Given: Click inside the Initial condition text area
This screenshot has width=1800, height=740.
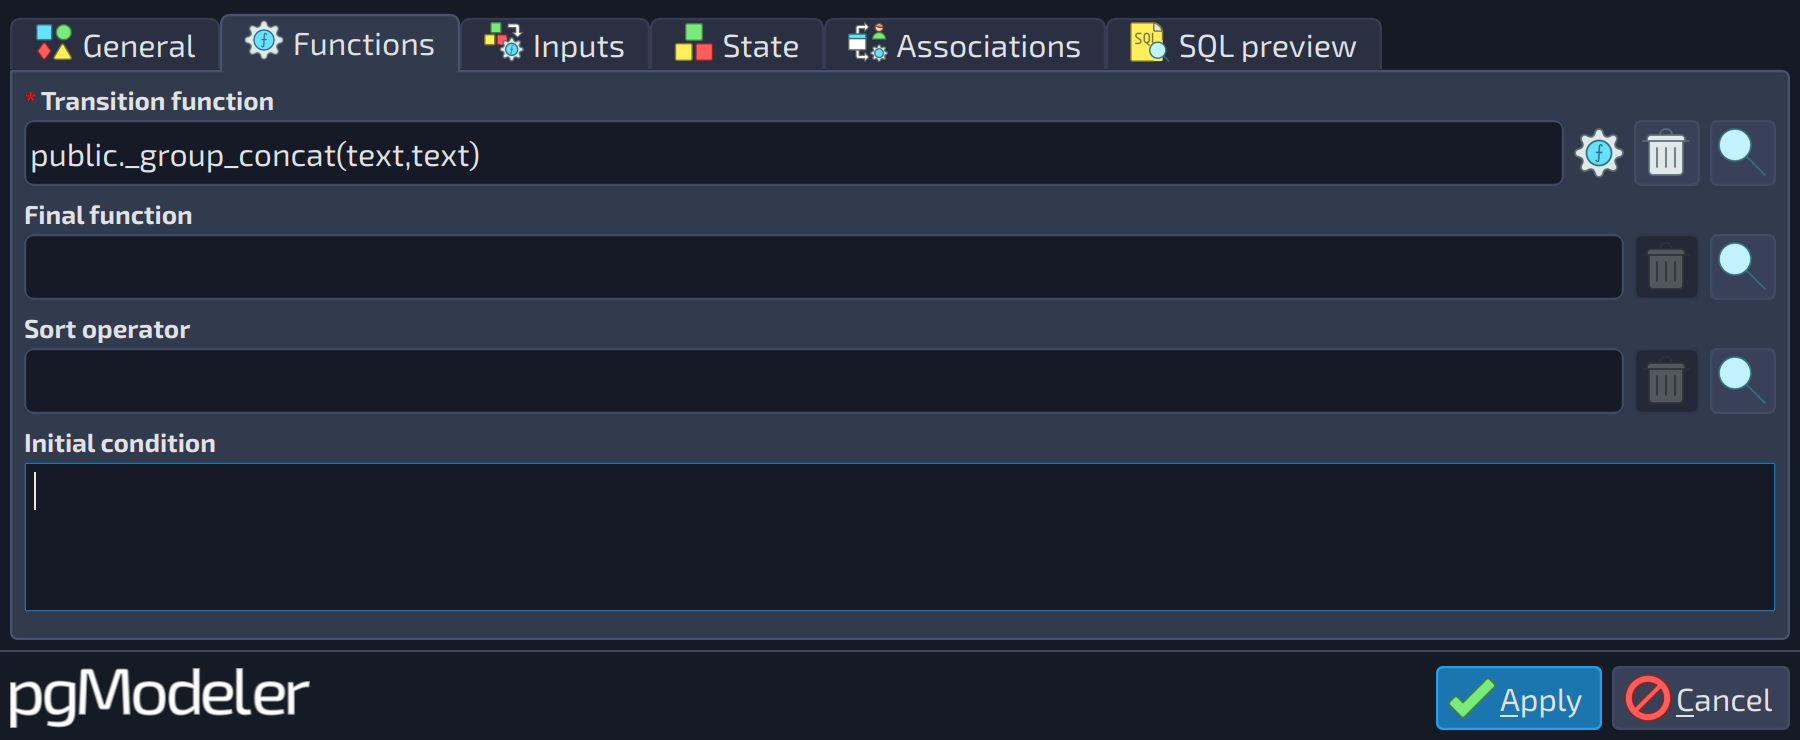Looking at the screenshot, I should click(x=900, y=537).
